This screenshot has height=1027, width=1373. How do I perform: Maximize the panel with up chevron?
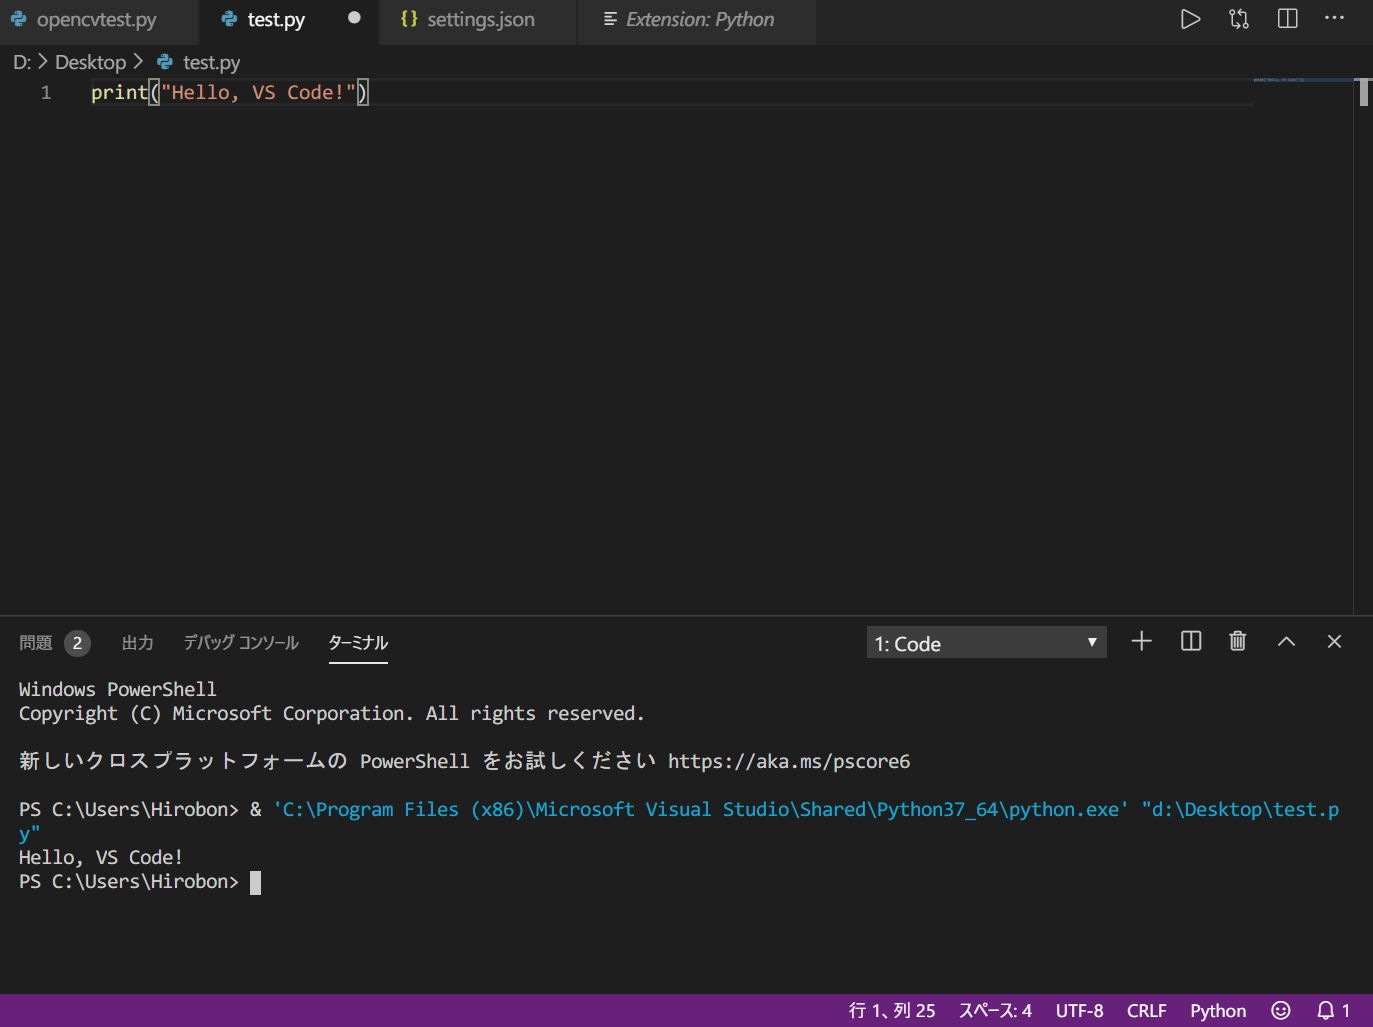1286,642
